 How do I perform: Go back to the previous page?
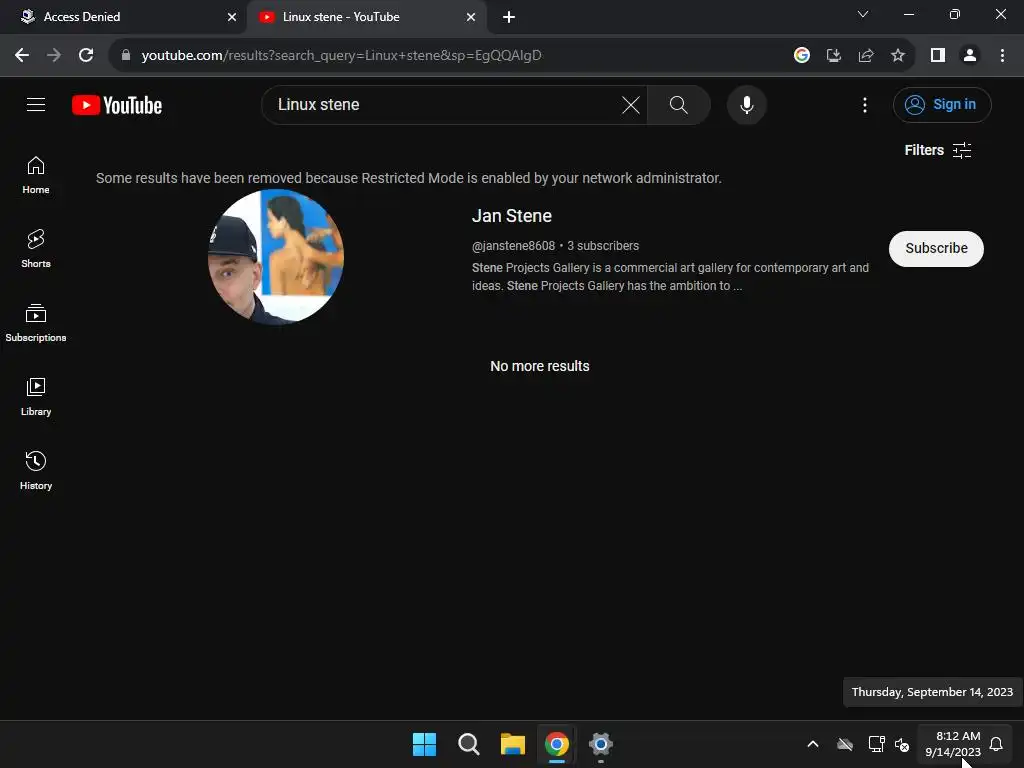coord(22,55)
